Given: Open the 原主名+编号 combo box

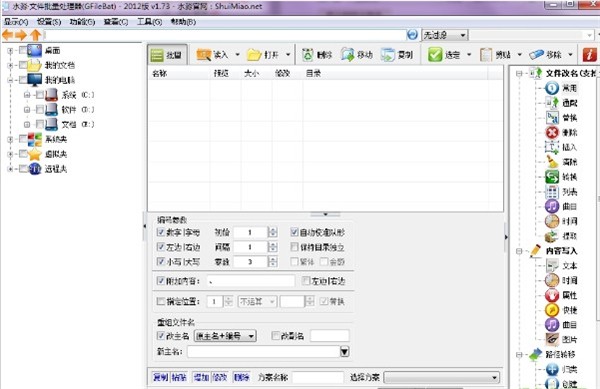Looking at the screenshot, I should click(225, 336).
